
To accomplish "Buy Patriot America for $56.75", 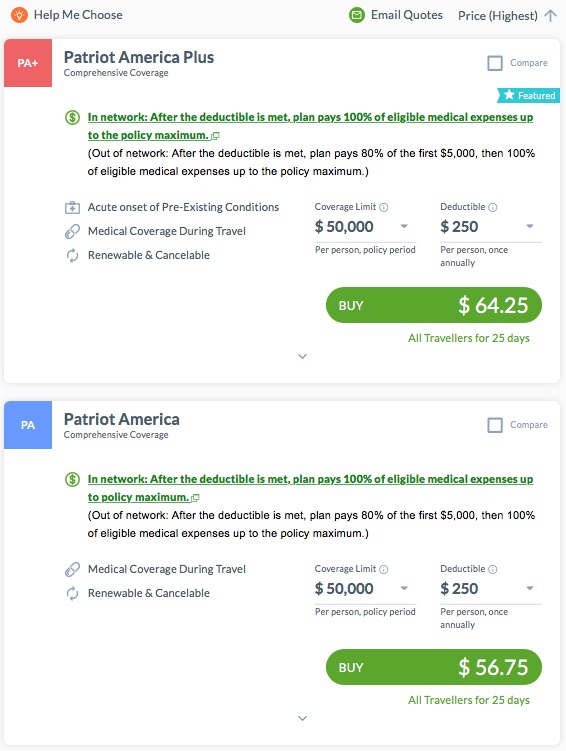I will point(434,667).
